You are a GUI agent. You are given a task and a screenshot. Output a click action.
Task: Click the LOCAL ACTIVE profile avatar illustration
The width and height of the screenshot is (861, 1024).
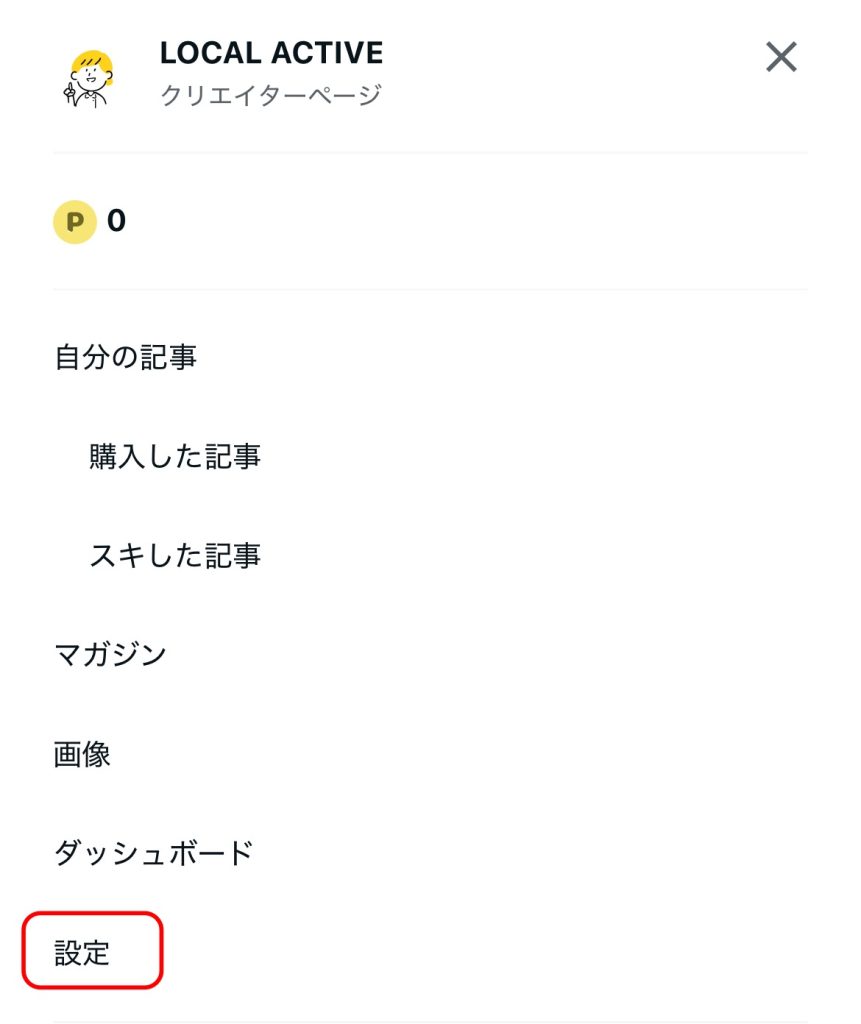tap(89, 78)
